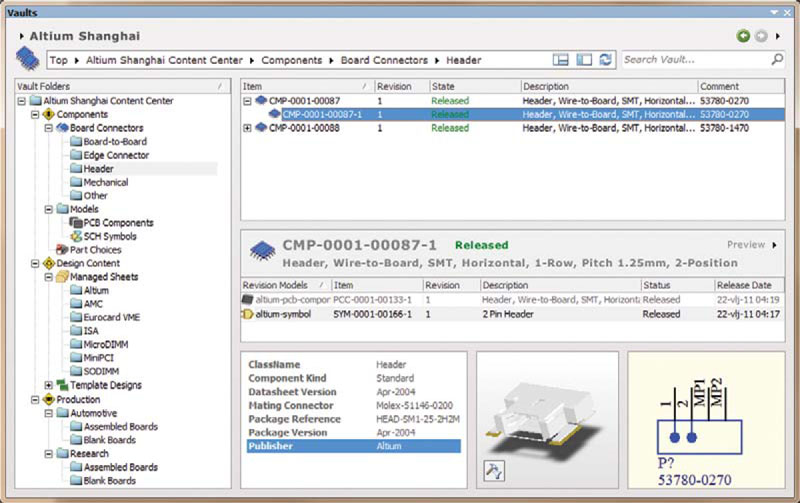Select the Mechanical folder
The image size is (800, 503).
tap(106, 182)
